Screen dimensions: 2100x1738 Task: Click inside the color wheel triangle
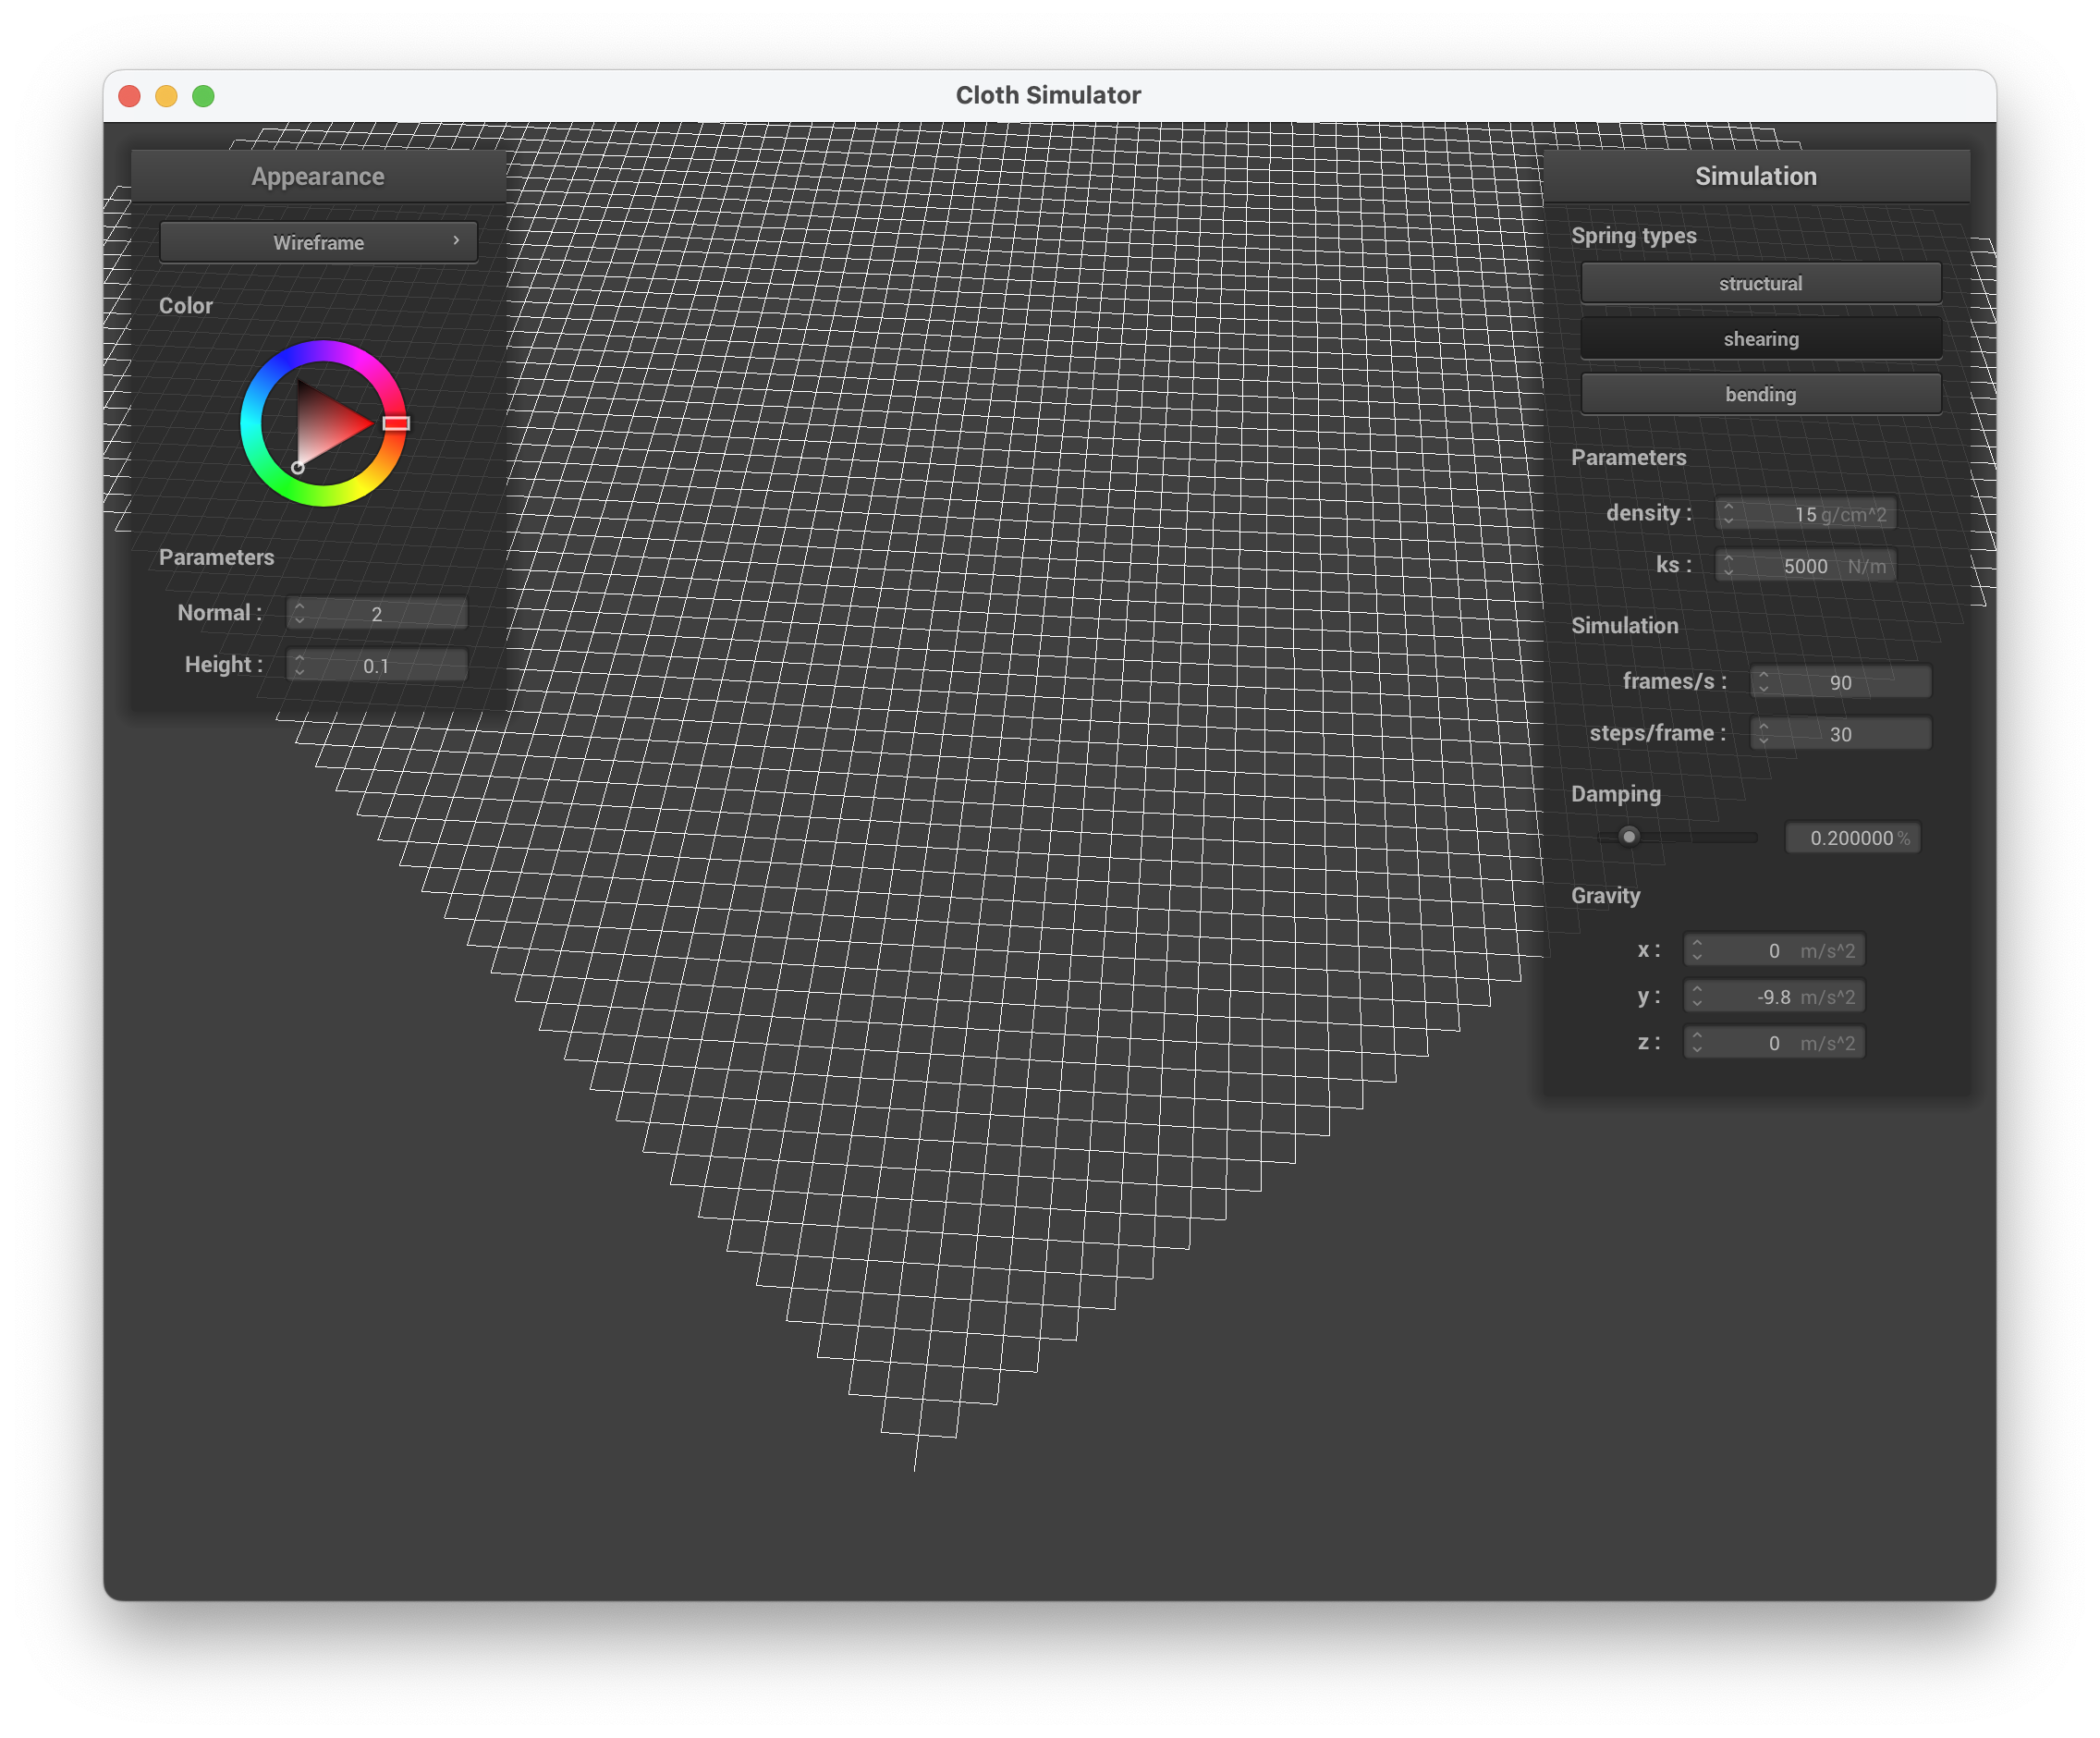coord(325,425)
